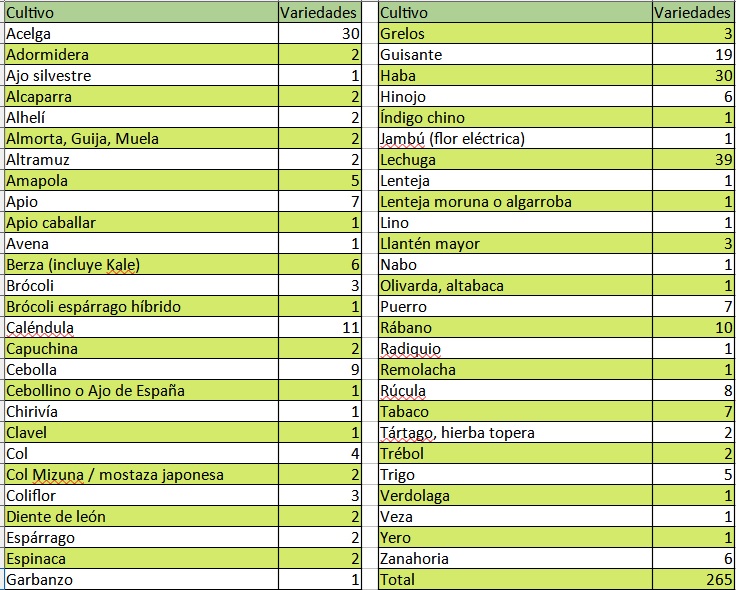Image resolution: width=736 pixels, height=590 pixels.
Task: Select the Caléndula varieties value 11
Action: pyautogui.click(x=320, y=328)
